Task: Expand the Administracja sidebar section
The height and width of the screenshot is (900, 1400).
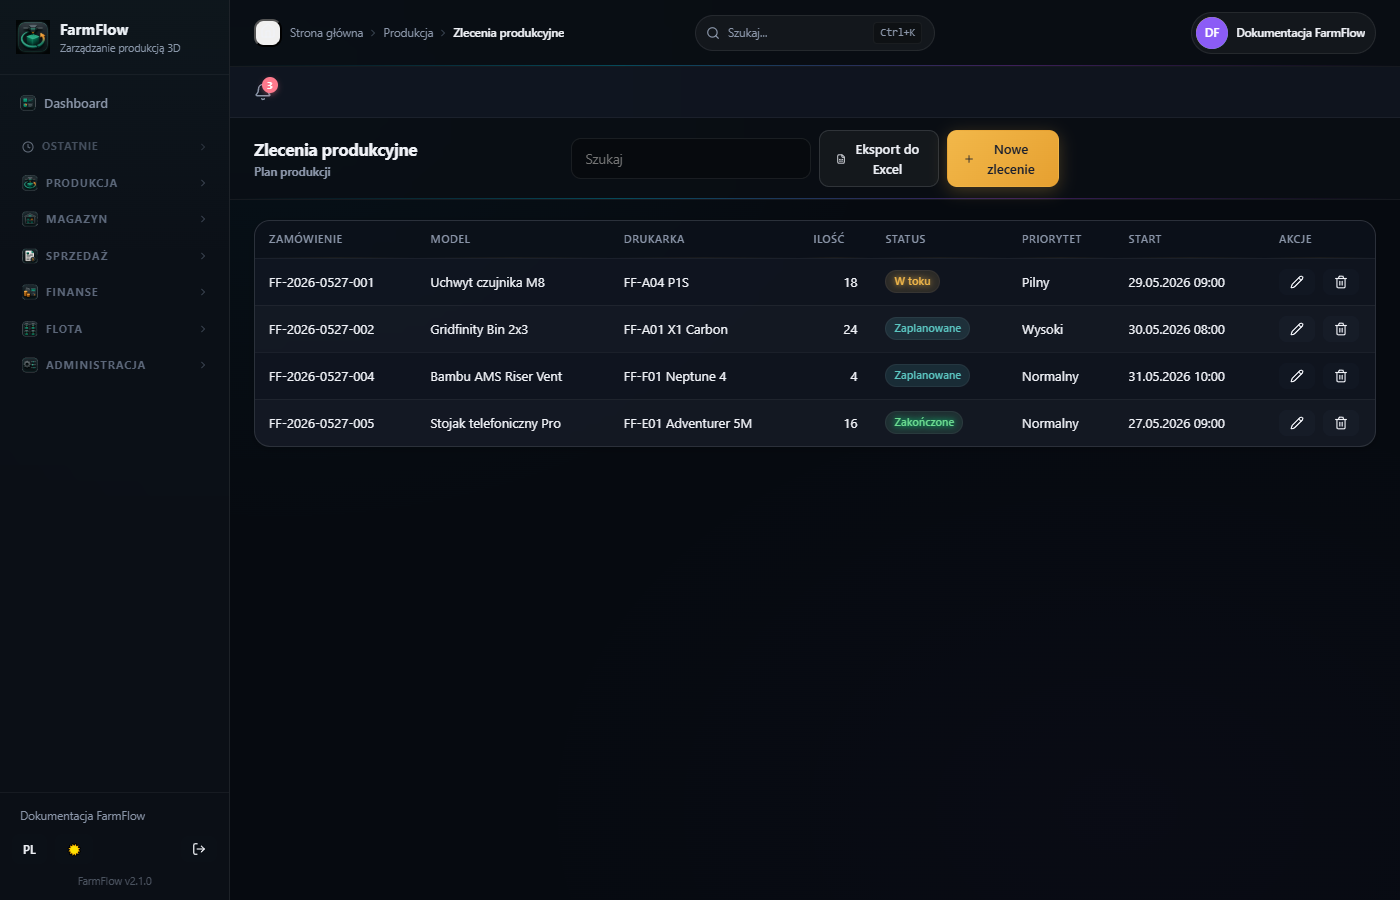Action: [115, 365]
